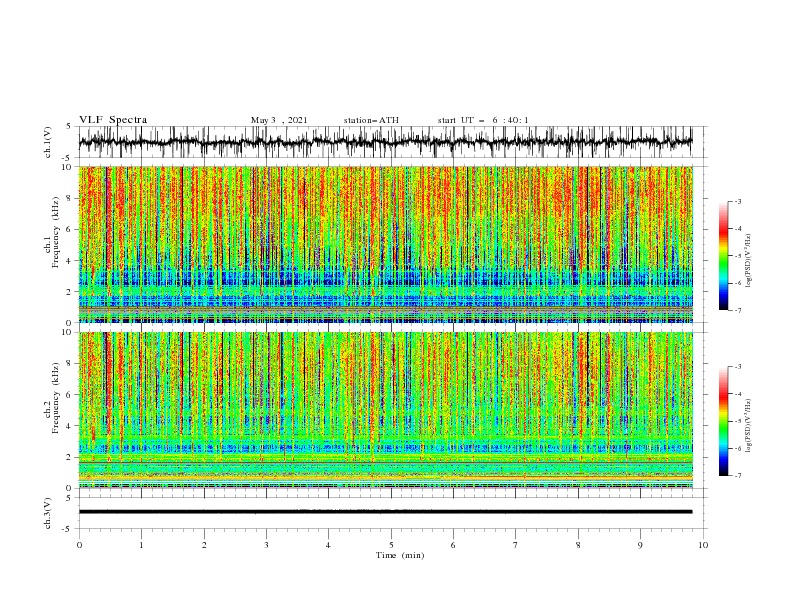Click time axis tick label "10"
This screenshot has width=792, height=612.
click(703, 545)
